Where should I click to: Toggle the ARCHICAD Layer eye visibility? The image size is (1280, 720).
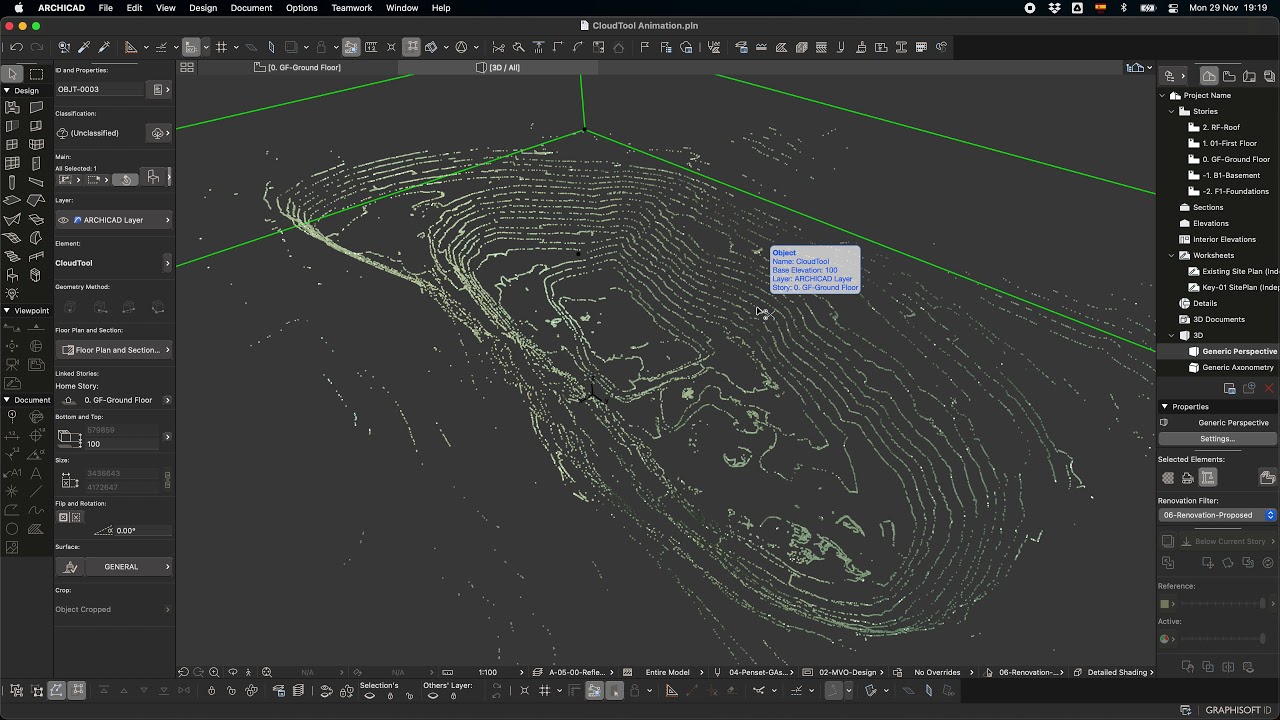pos(63,220)
